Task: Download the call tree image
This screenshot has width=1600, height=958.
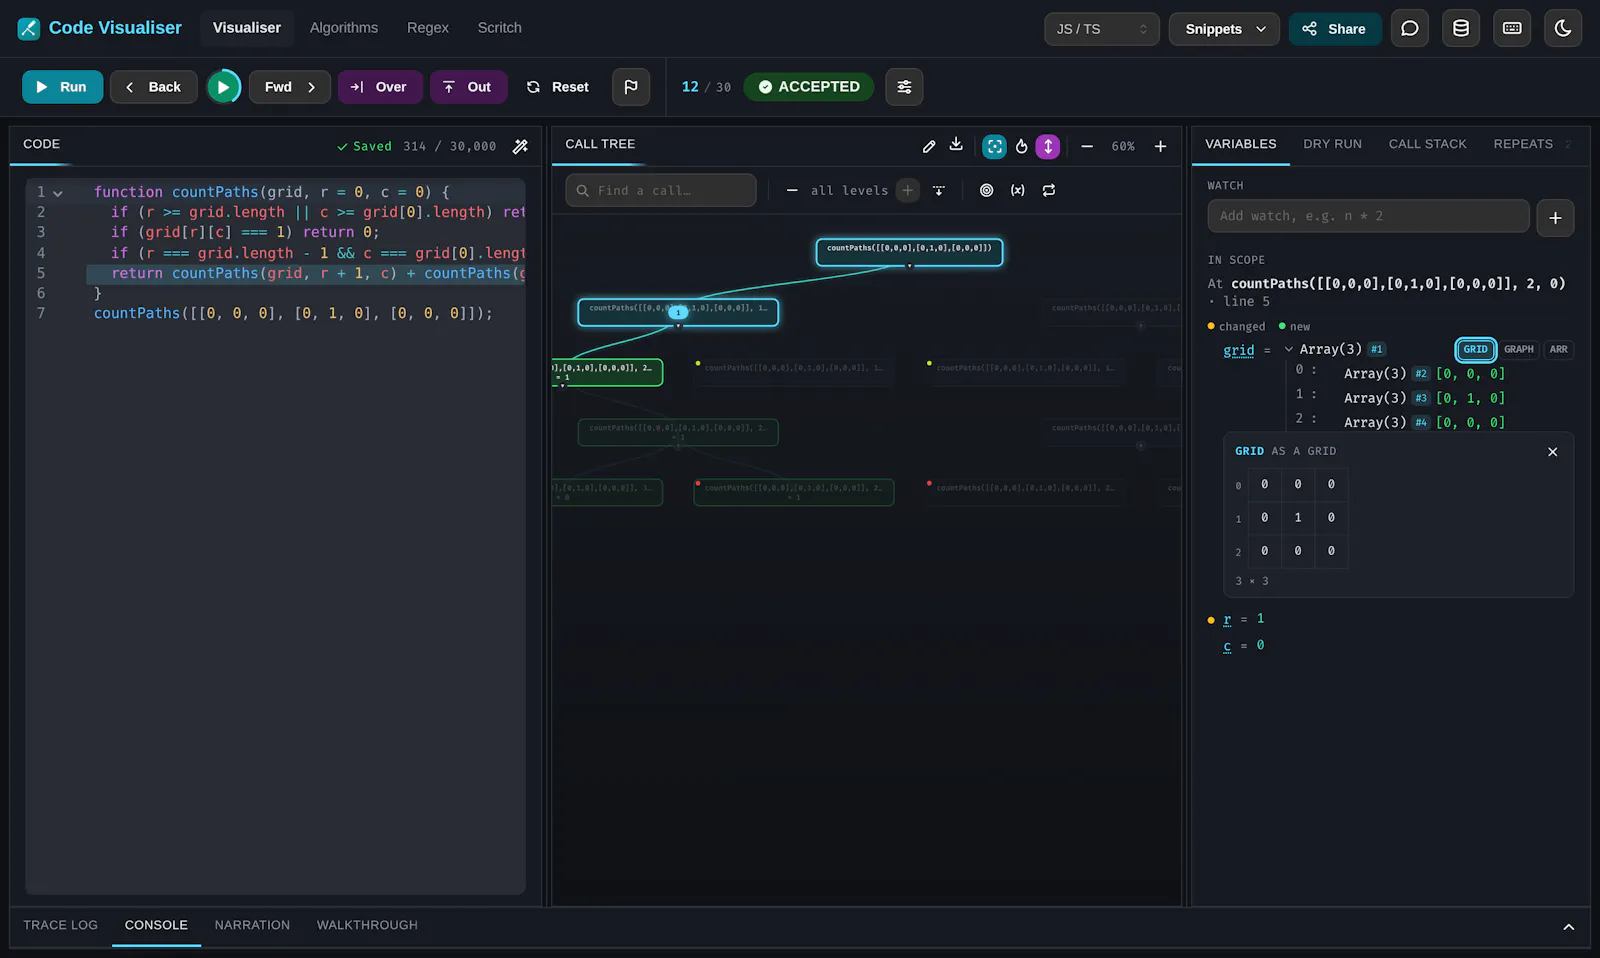Action: pos(956,145)
